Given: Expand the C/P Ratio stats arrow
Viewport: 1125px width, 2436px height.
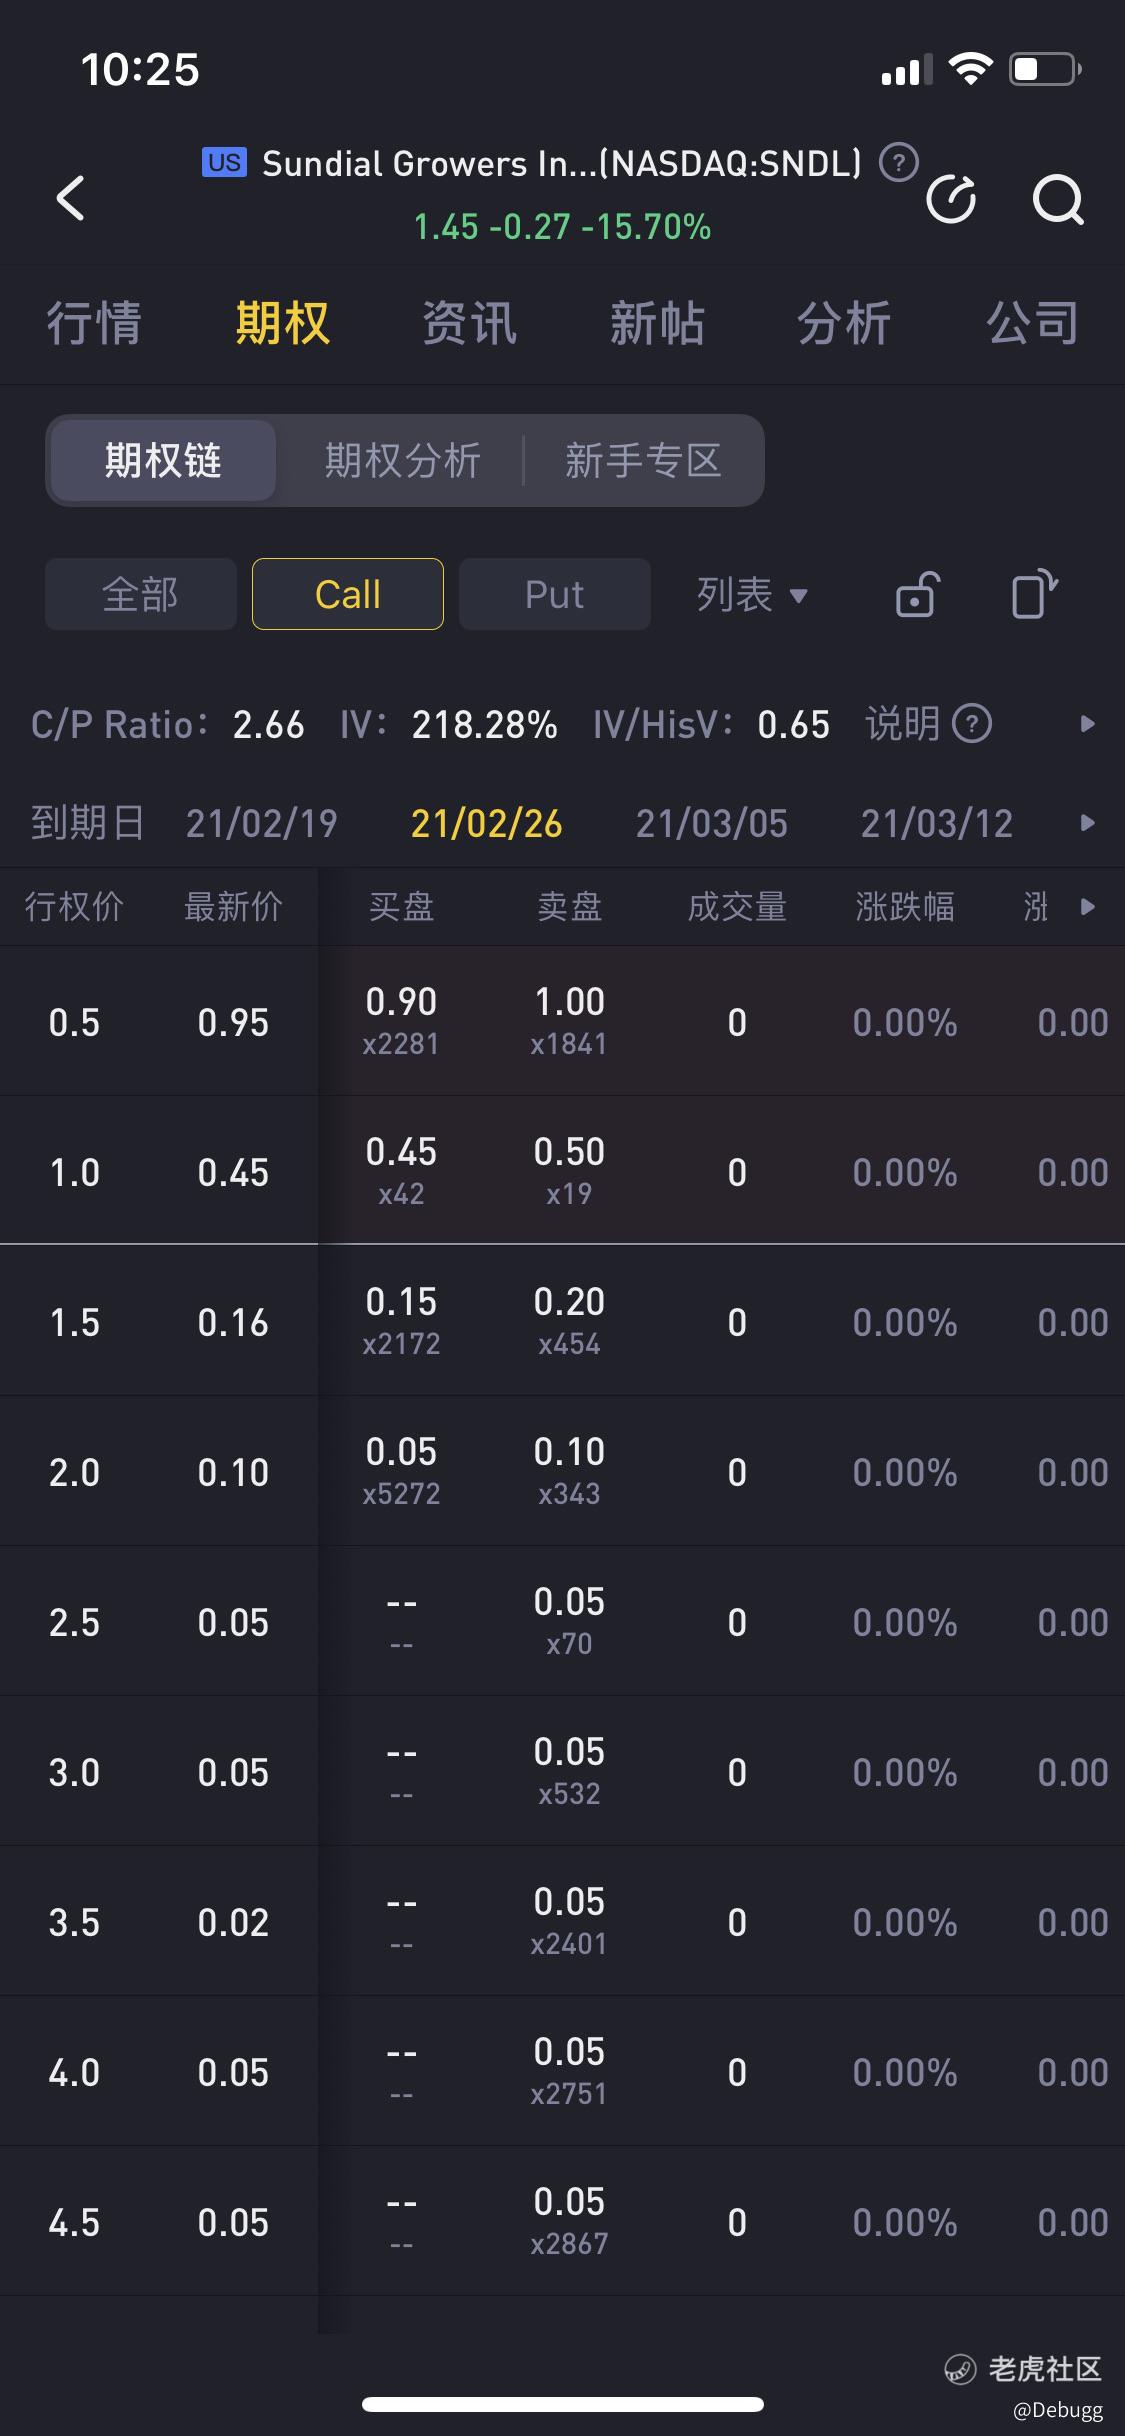Looking at the screenshot, I should (1088, 723).
